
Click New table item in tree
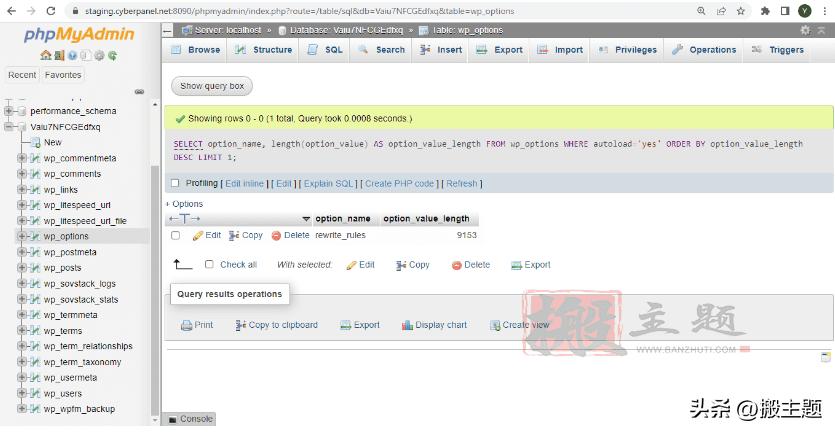click(53, 142)
